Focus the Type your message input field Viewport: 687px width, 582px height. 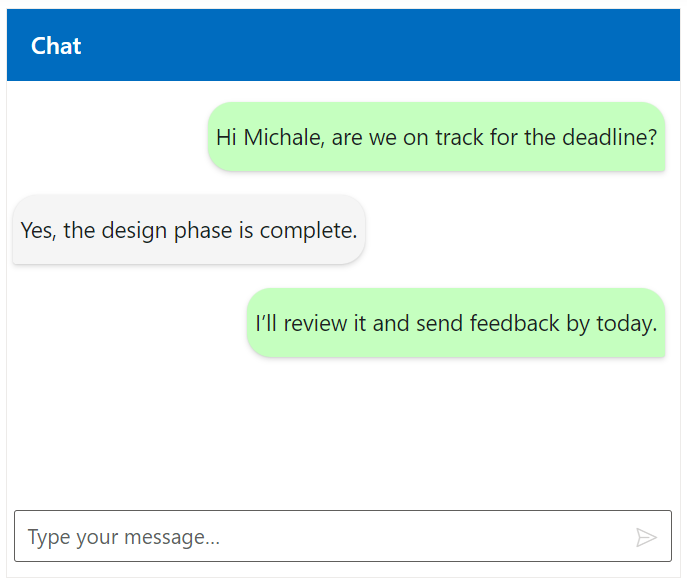(x=320, y=537)
